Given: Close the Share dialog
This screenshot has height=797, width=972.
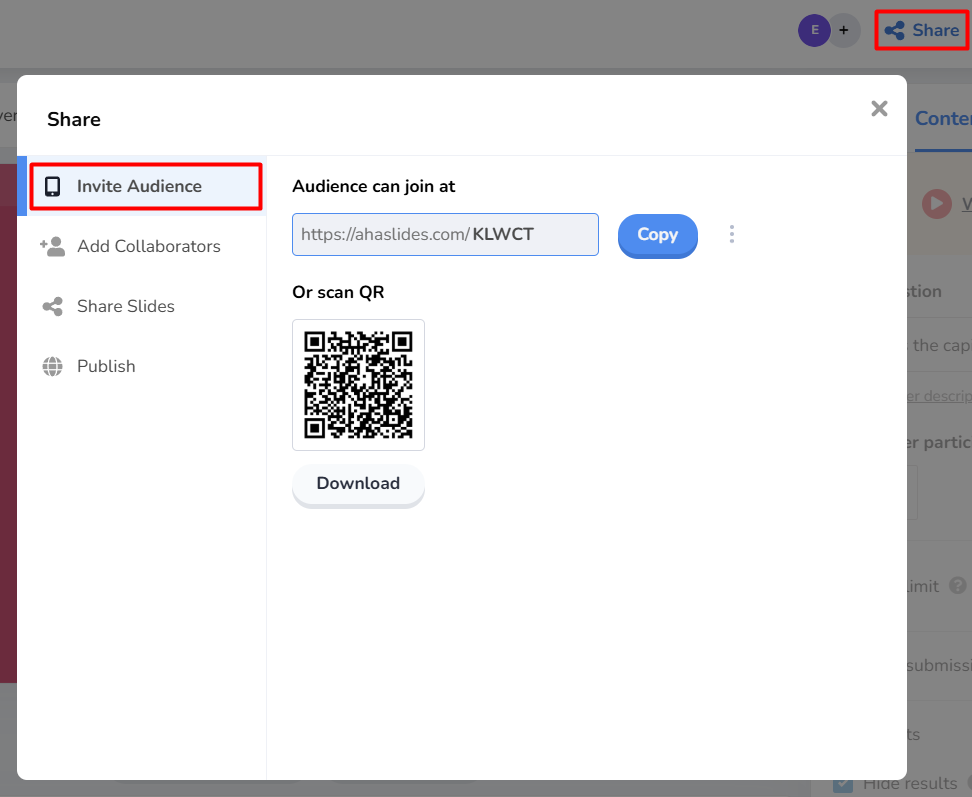Looking at the screenshot, I should click(x=879, y=108).
